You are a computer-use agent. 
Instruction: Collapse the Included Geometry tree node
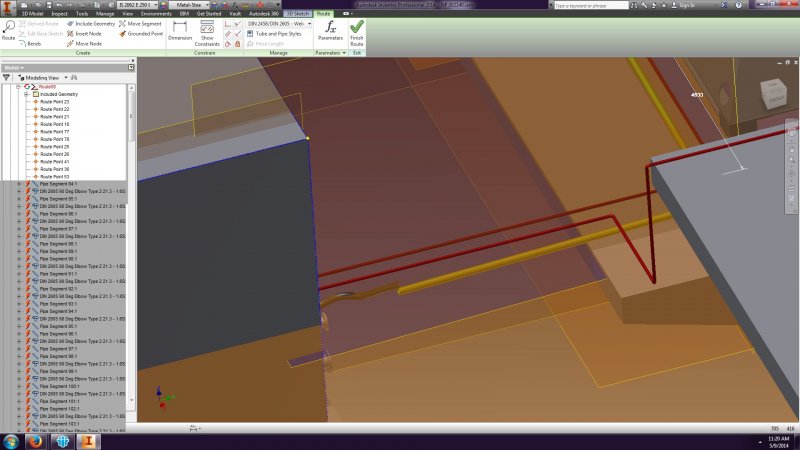(x=26, y=94)
